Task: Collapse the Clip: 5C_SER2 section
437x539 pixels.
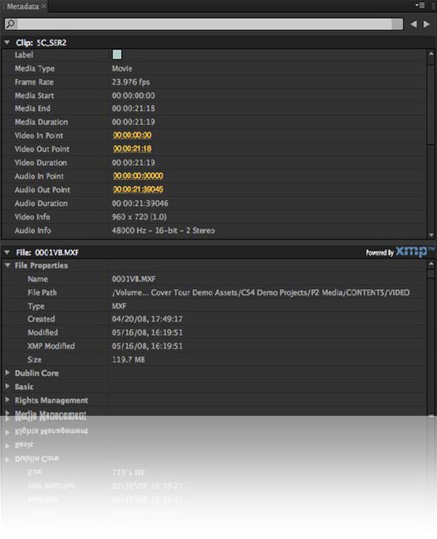Action: pos(7,42)
